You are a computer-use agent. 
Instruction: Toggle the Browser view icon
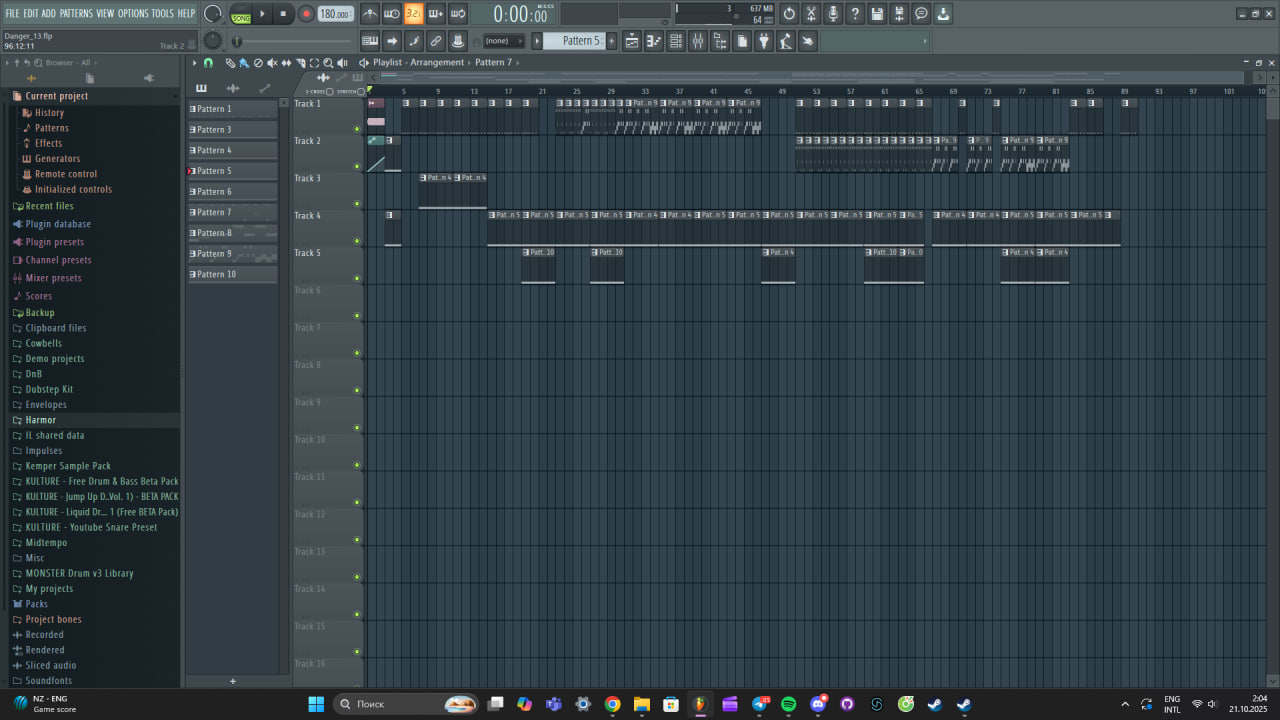point(720,41)
